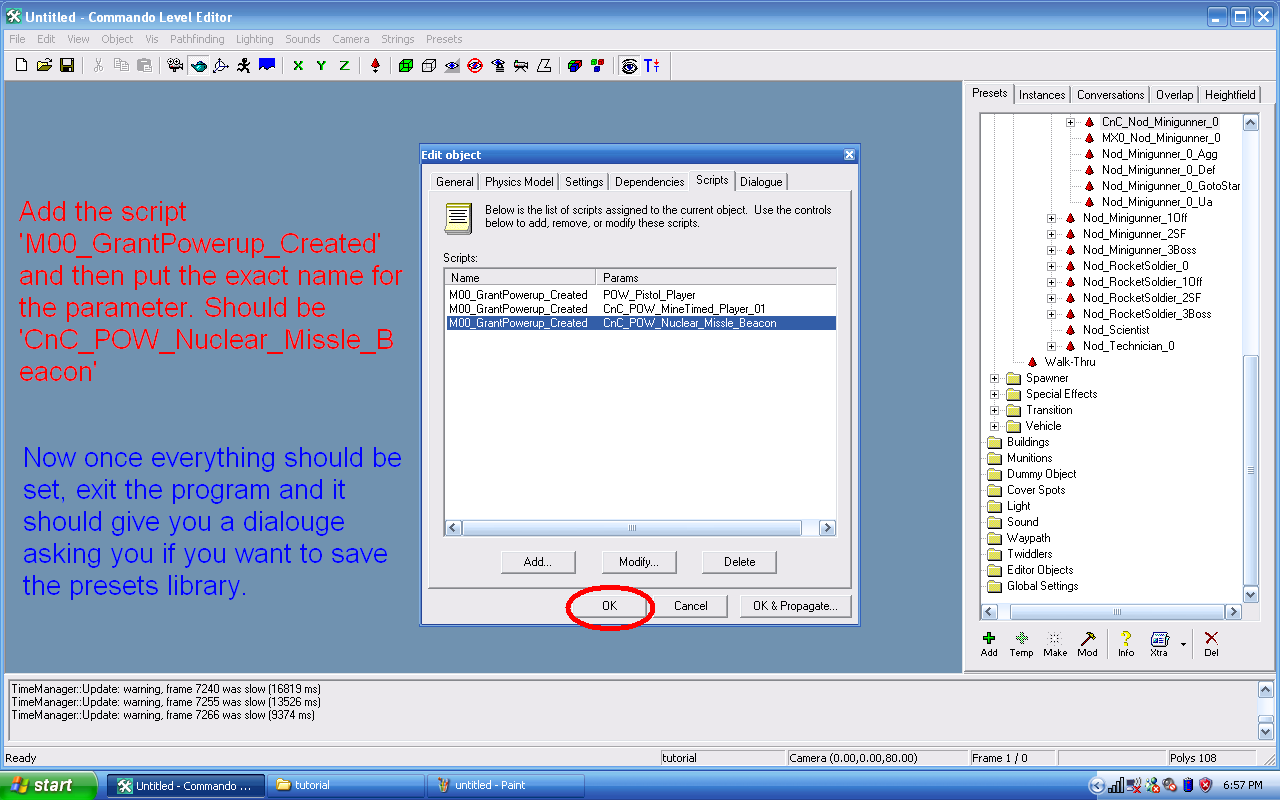Toggle X axis restriction
1280x800 pixels.
(x=298, y=66)
